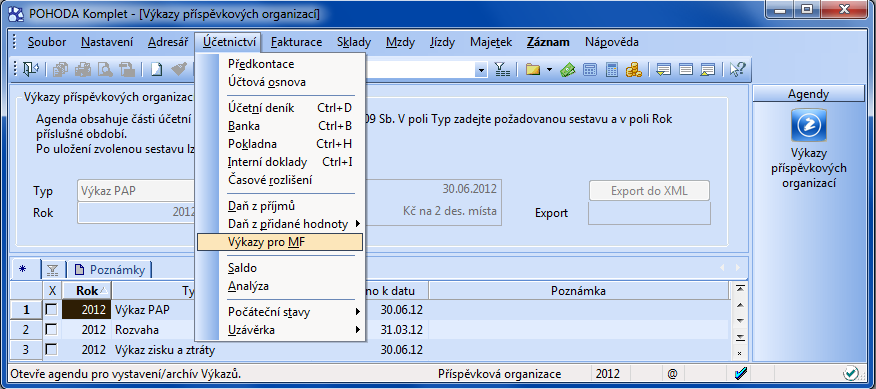Click the filter icon tab beside the asterisk tab

point(53,270)
